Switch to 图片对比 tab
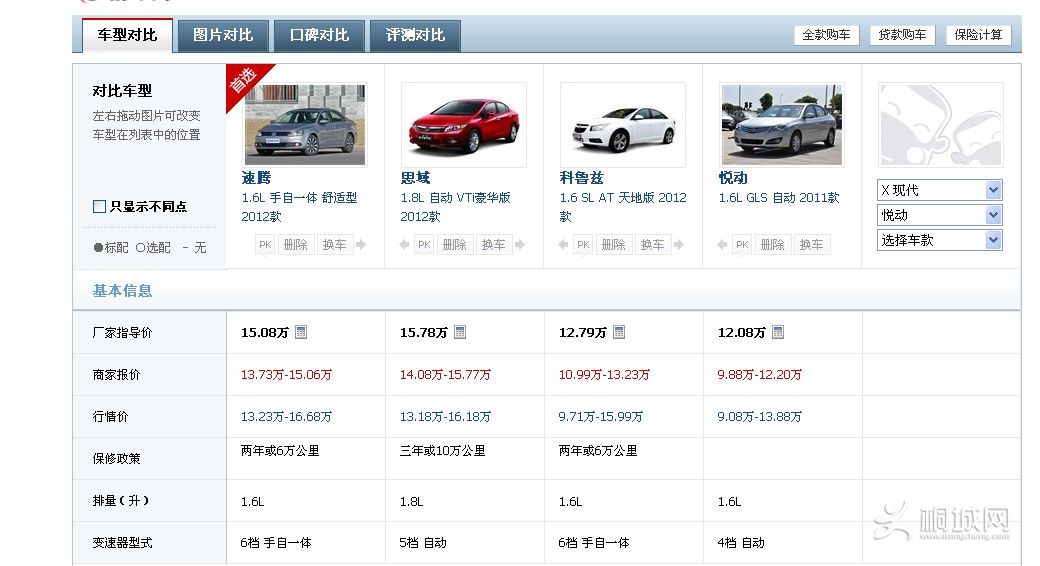The height and width of the screenshot is (566, 1040). [x=223, y=35]
